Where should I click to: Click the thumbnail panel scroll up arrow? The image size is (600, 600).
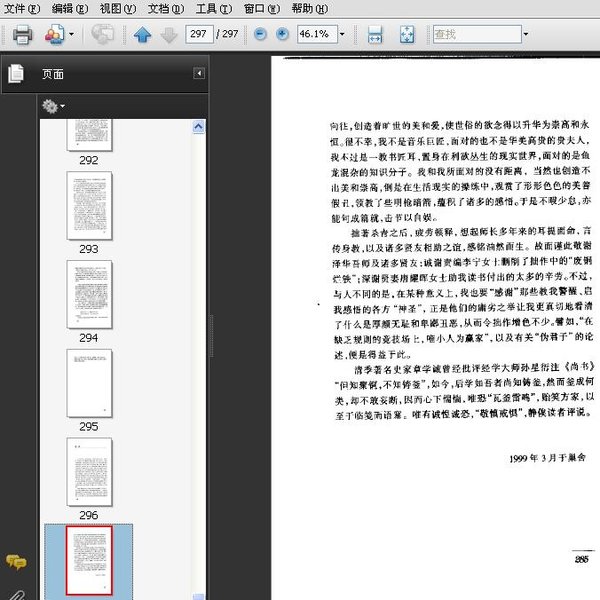click(x=198, y=126)
